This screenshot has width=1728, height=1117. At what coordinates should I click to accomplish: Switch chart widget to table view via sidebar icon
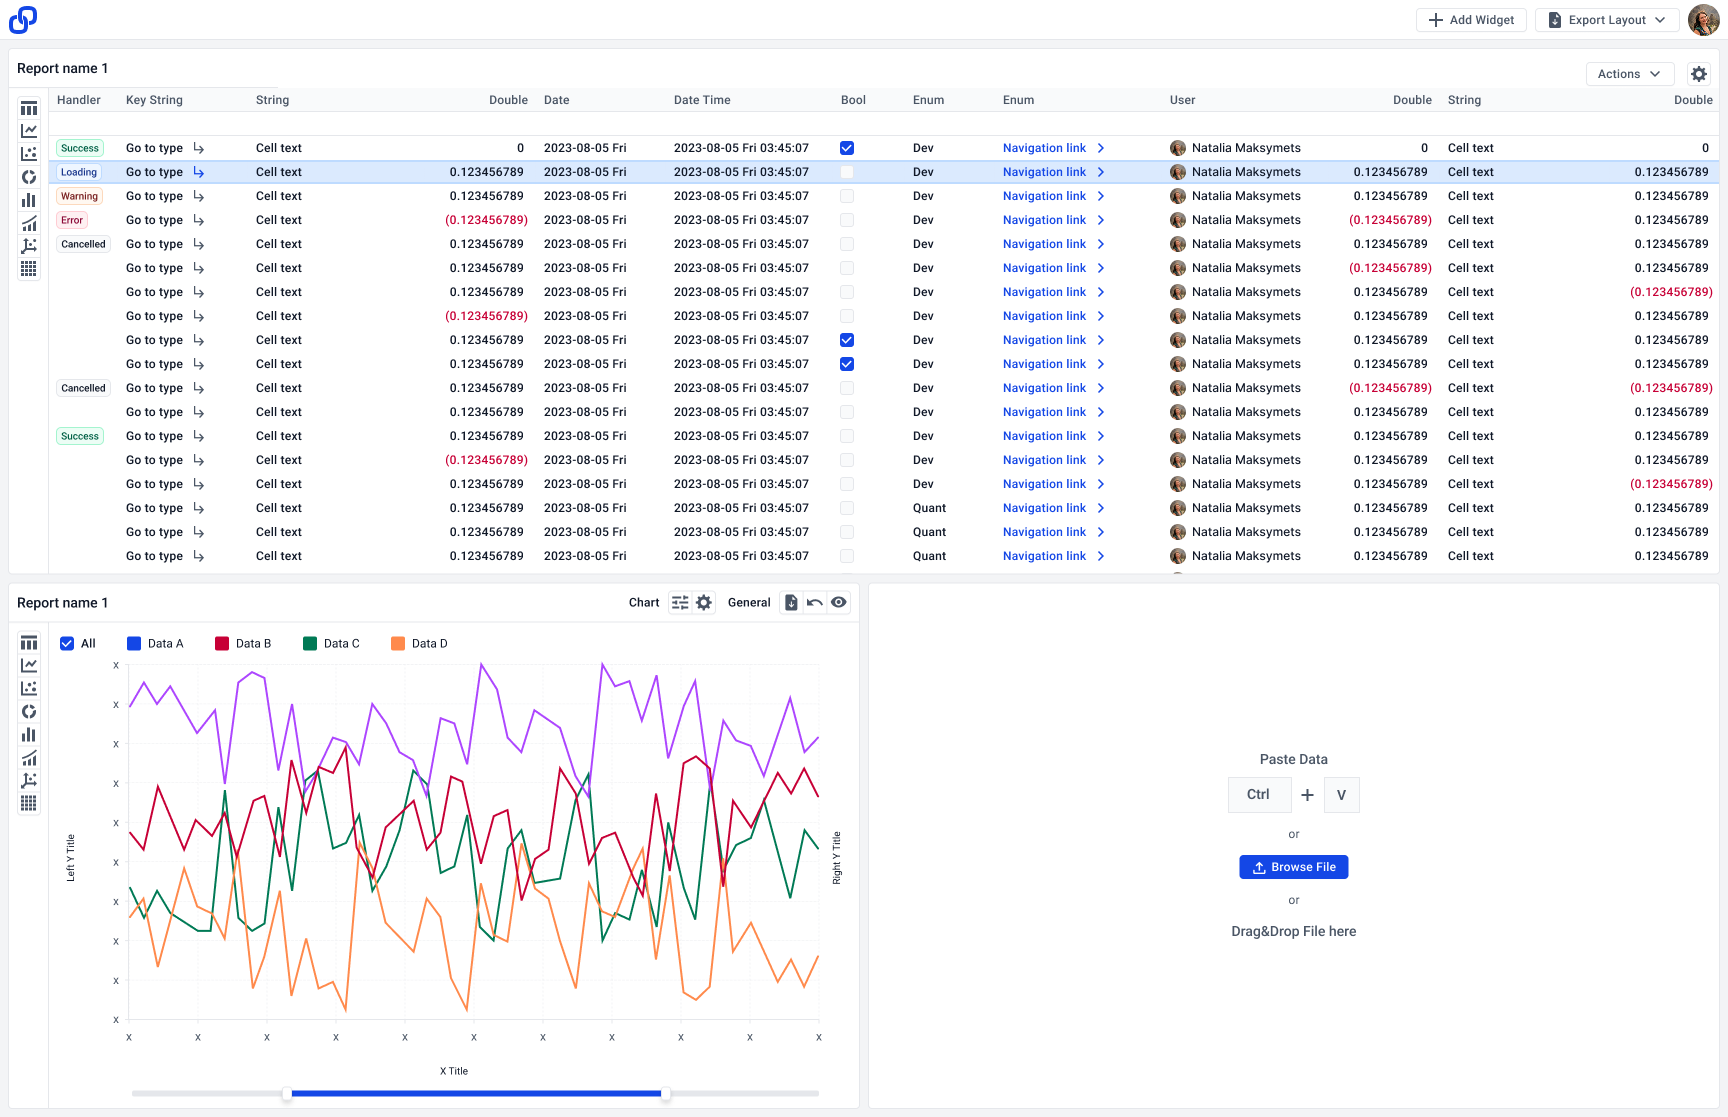tap(29, 643)
